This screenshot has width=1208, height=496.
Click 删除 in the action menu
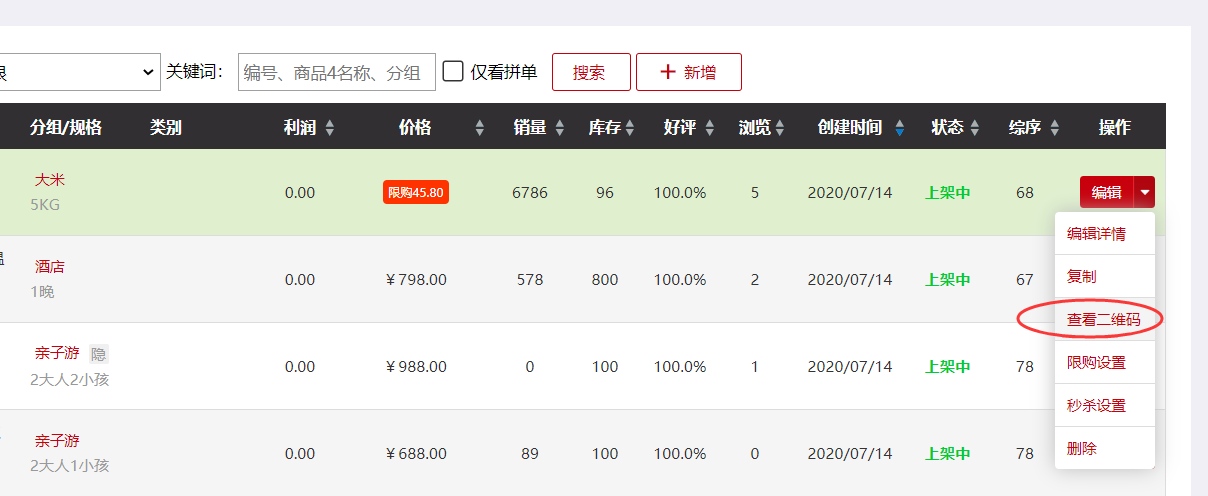1082,449
